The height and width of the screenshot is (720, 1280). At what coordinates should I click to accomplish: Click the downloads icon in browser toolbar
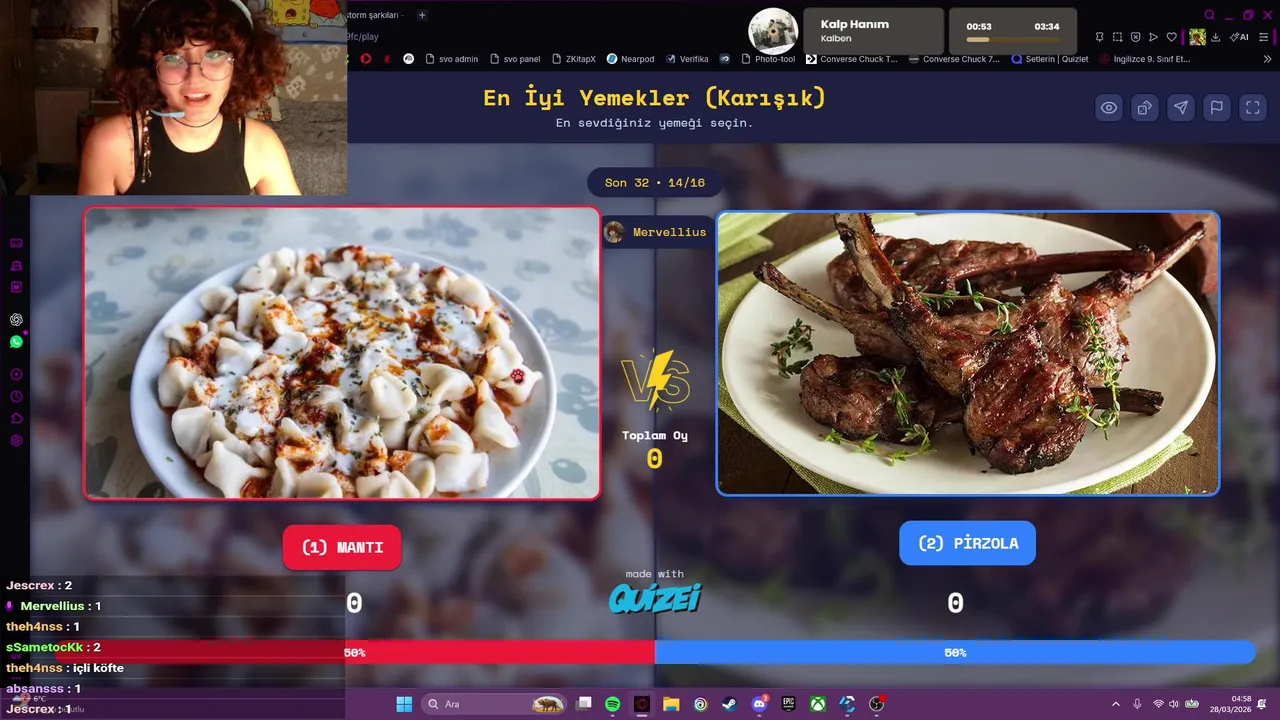[1215, 37]
